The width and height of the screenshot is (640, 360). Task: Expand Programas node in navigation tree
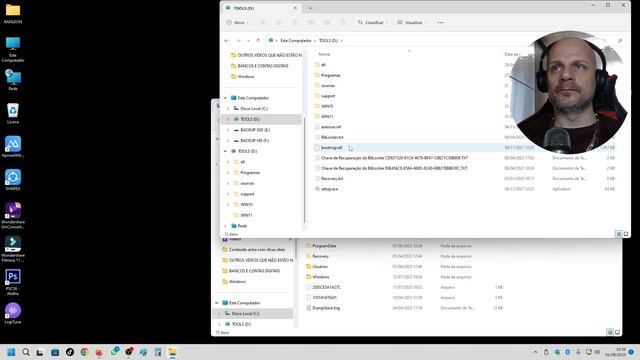[x=228, y=173]
